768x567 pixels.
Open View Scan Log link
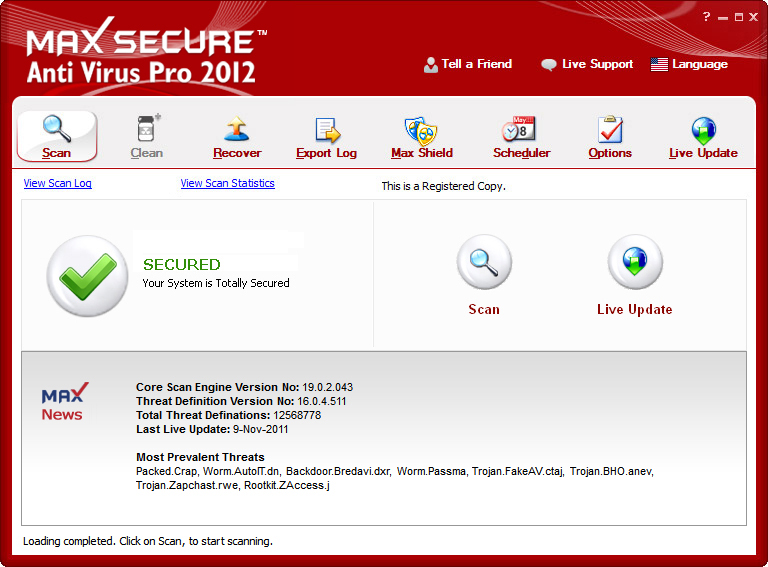[57, 183]
